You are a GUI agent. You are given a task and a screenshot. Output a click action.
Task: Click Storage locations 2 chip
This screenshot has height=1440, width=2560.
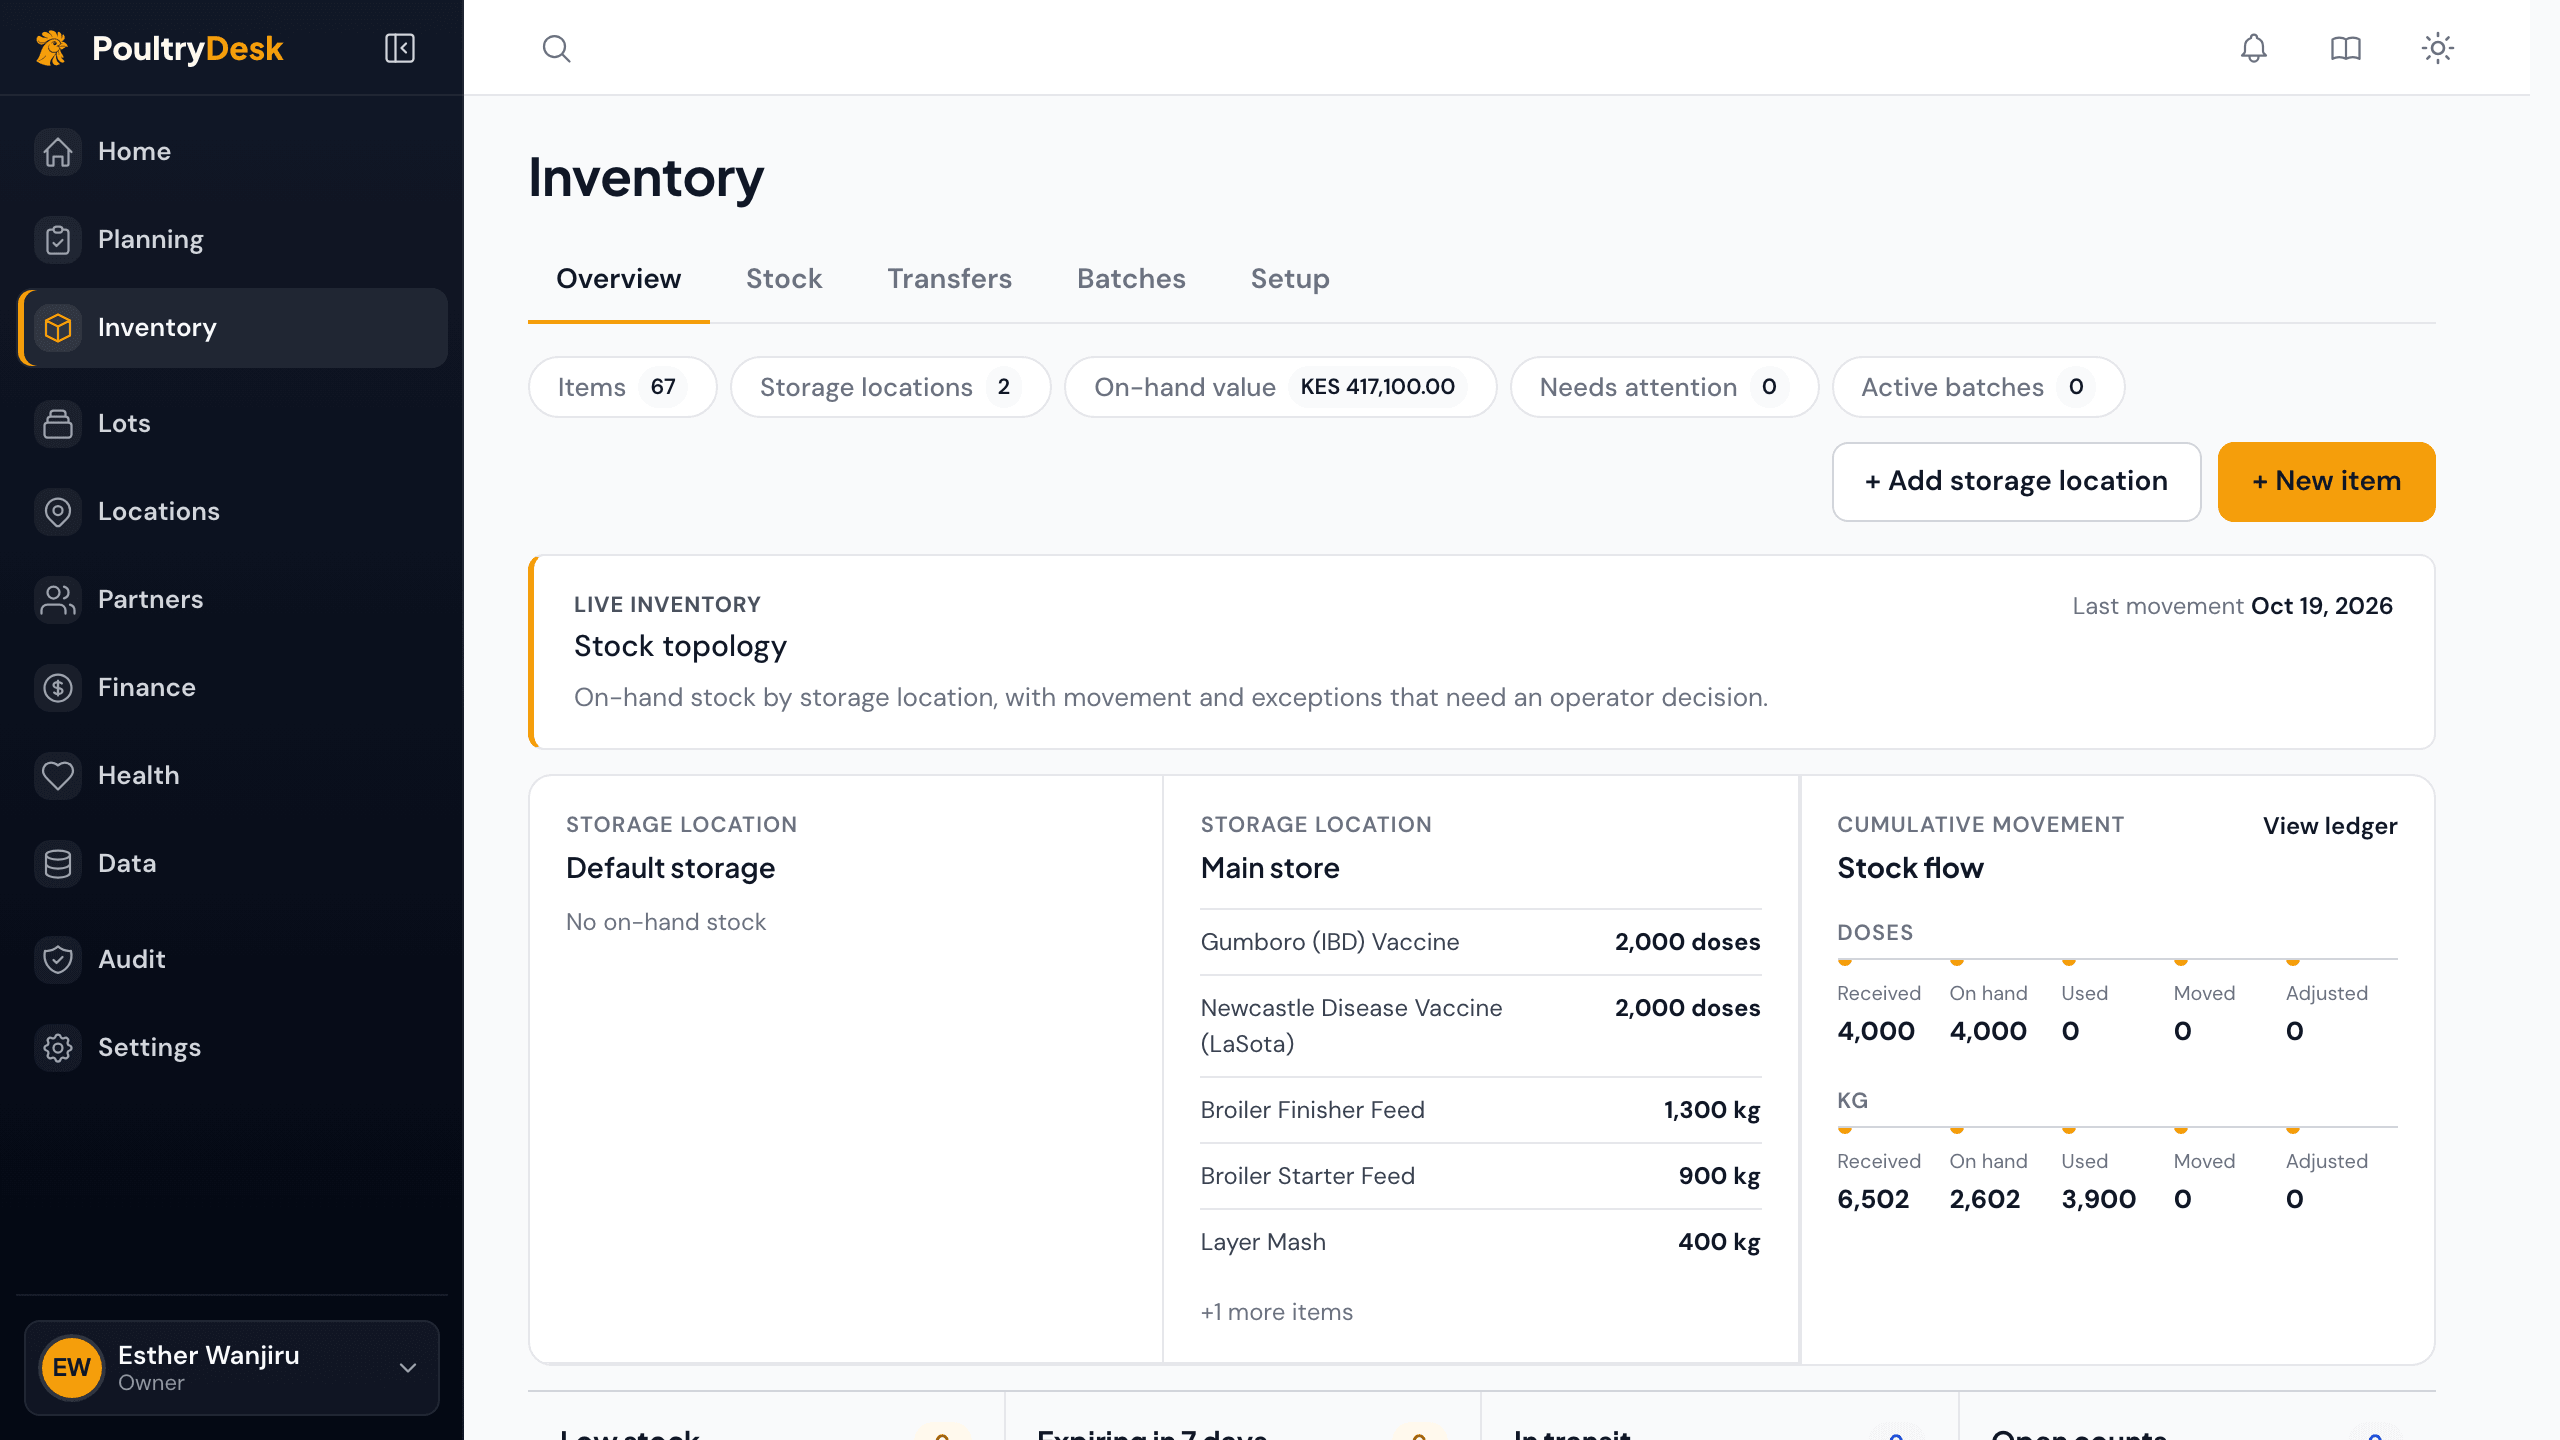point(890,387)
